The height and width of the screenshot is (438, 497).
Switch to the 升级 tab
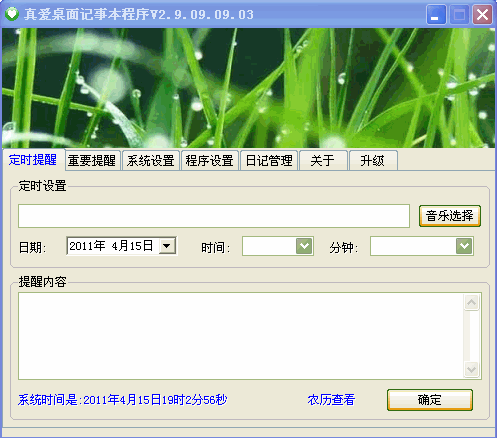pyautogui.click(x=373, y=161)
